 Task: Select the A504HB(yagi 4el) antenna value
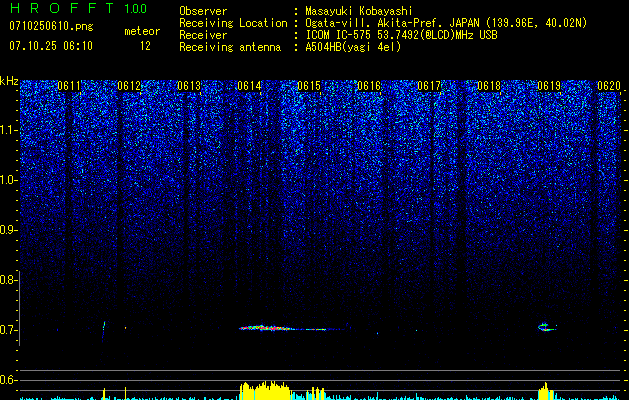tap(353, 47)
